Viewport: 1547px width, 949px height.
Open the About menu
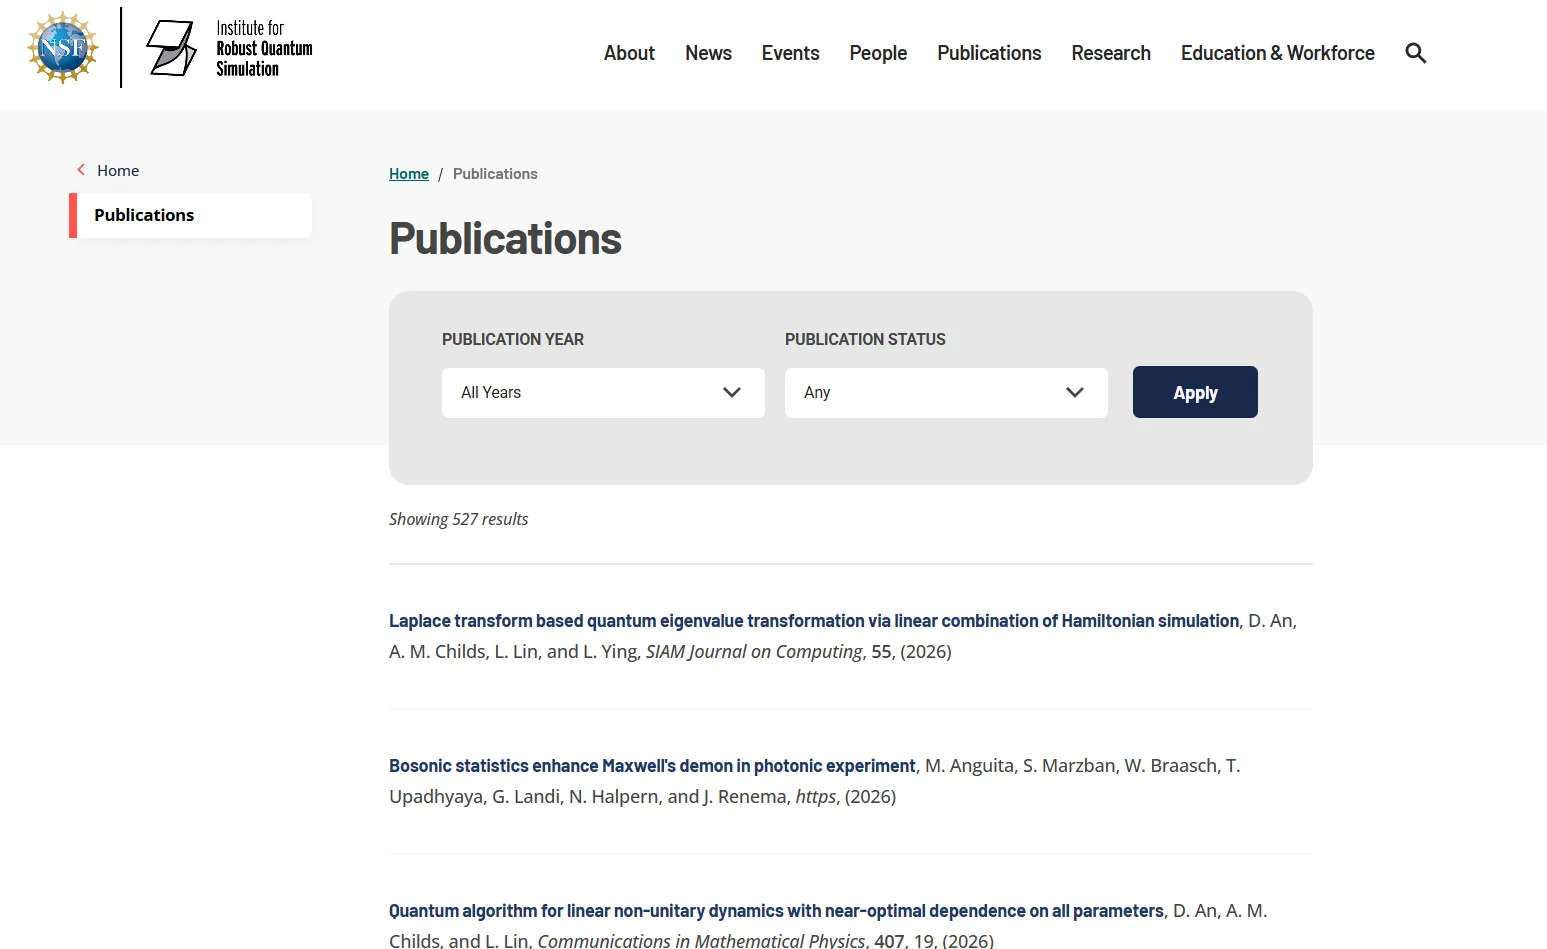(629, 53)
